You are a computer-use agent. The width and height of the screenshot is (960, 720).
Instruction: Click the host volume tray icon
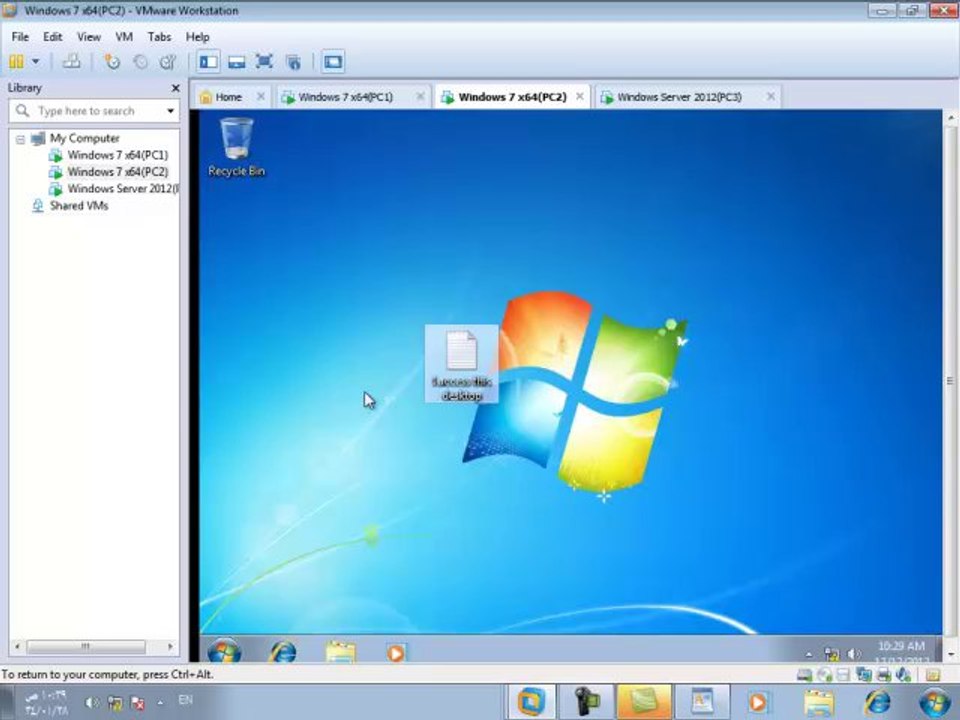(92, 703)
